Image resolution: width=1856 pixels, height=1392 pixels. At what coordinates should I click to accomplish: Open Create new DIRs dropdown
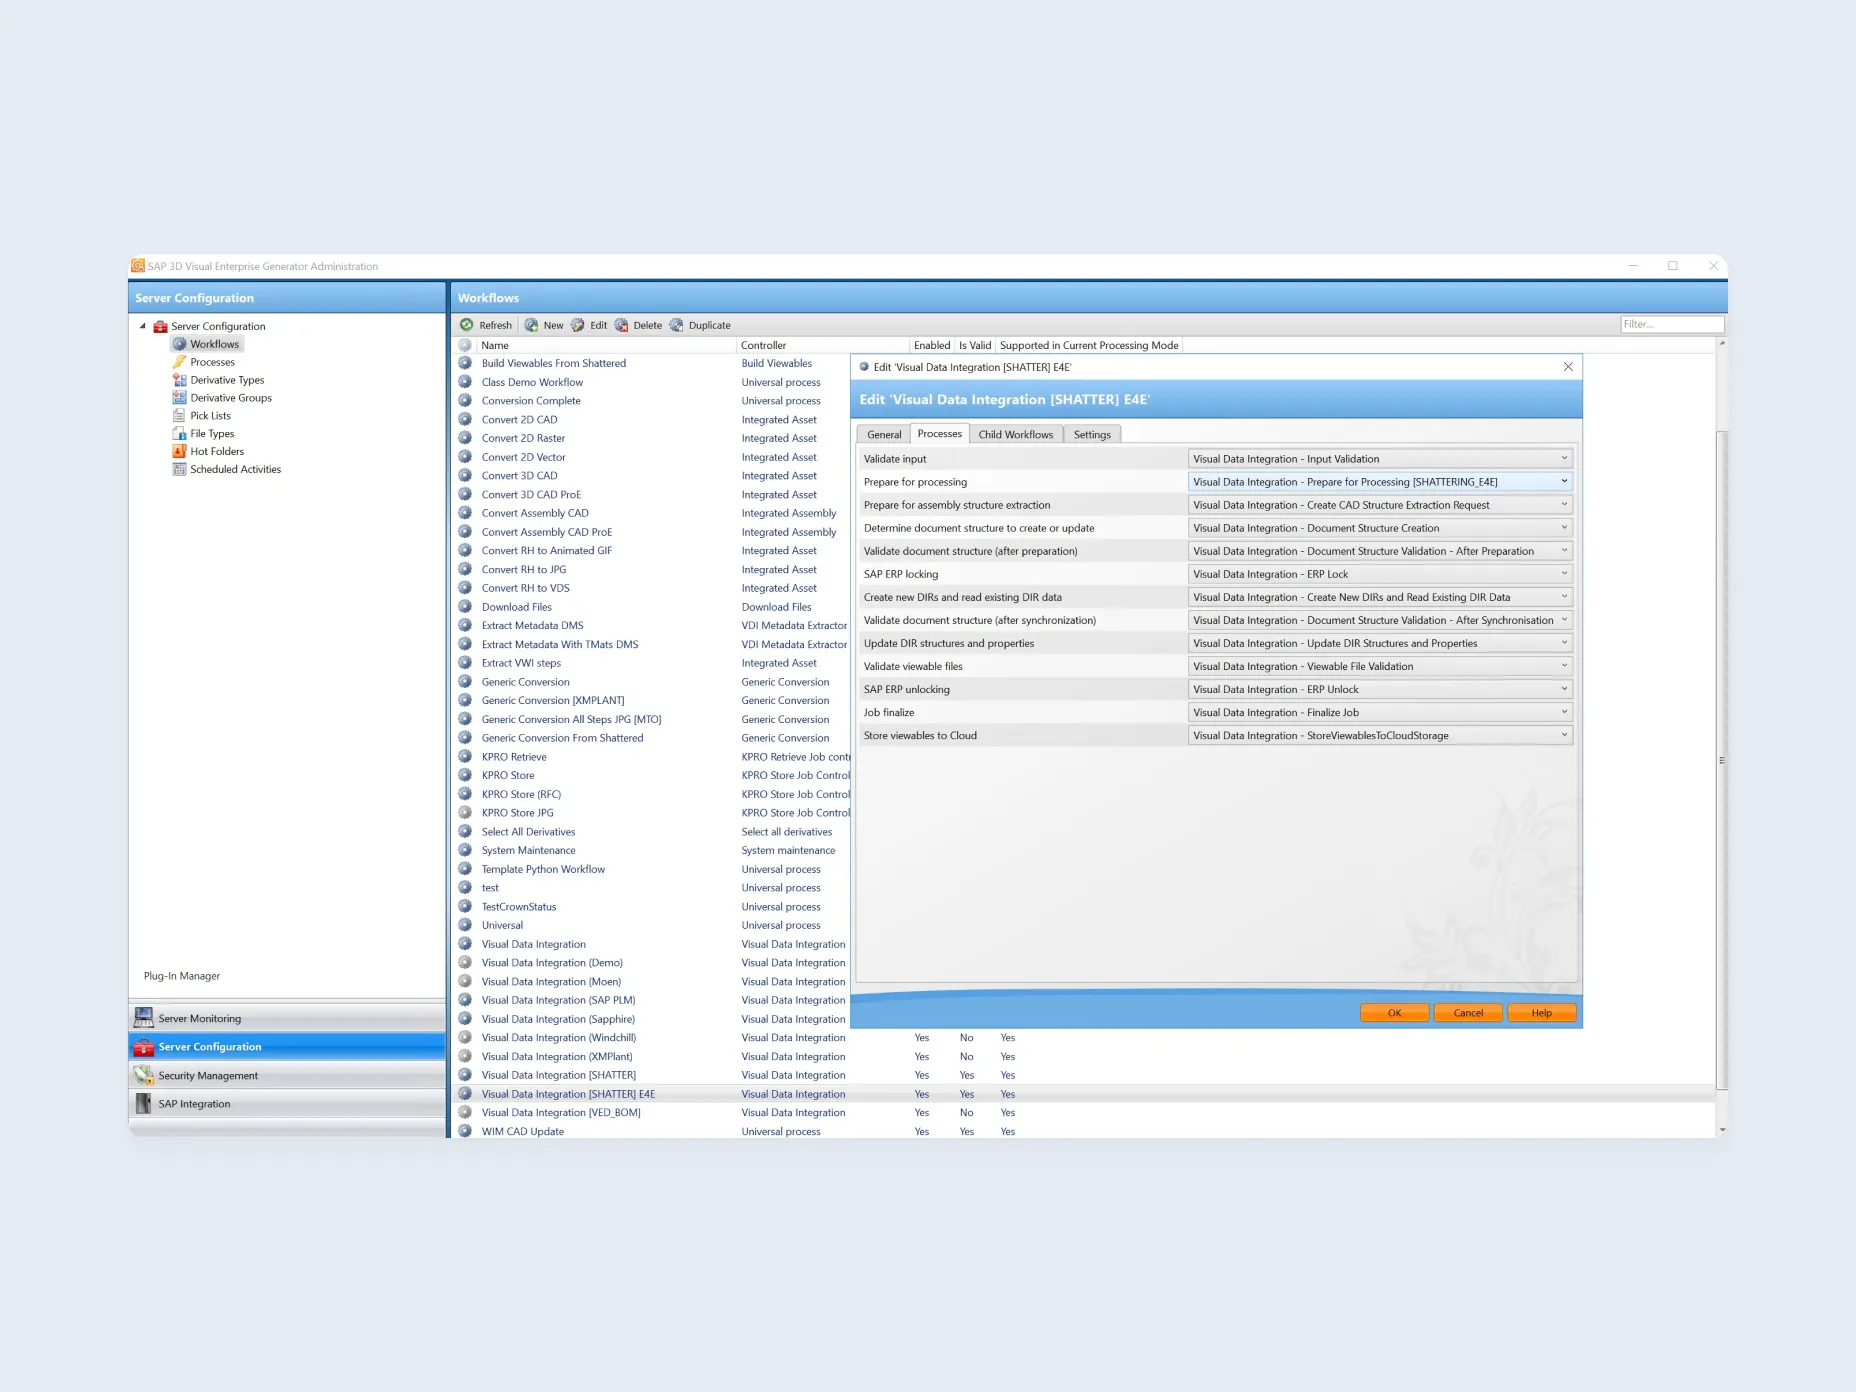(1380, 597)
